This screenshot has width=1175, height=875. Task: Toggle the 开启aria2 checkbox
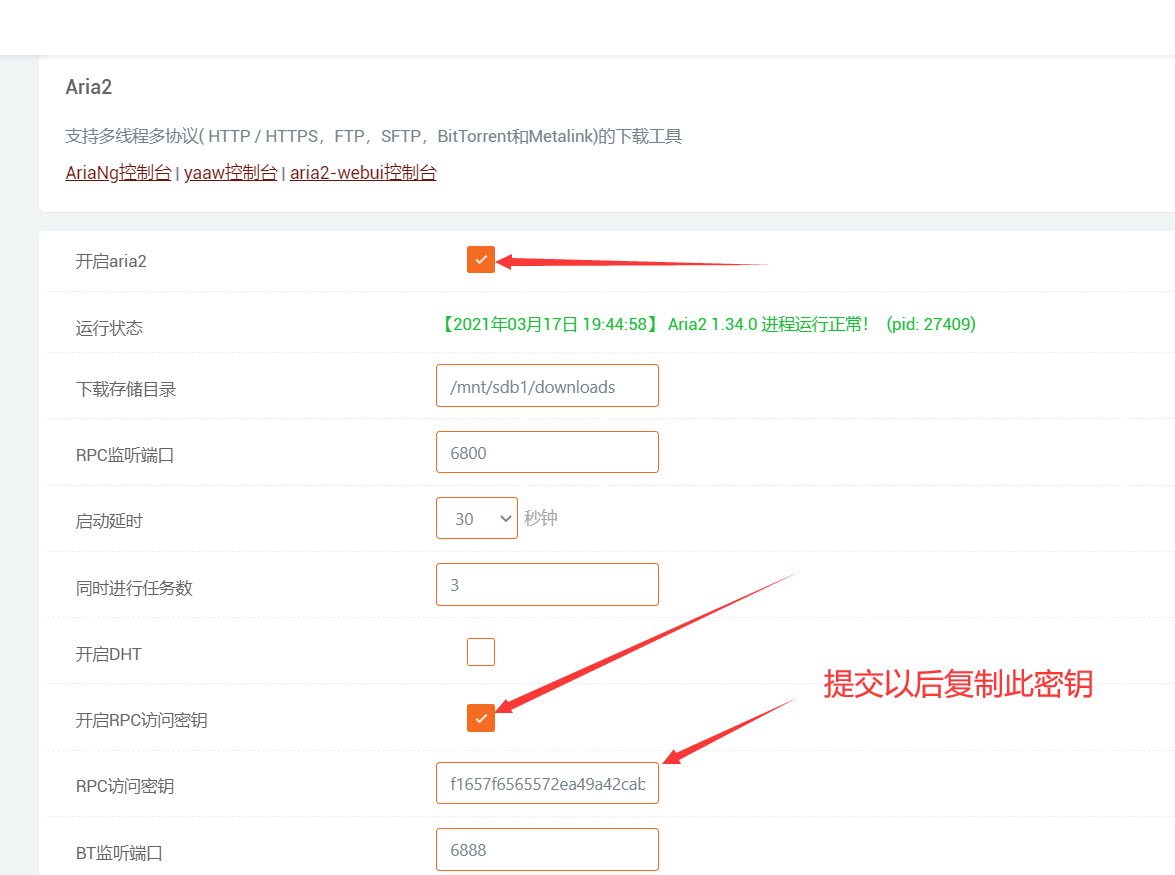(x=480, y=259)
